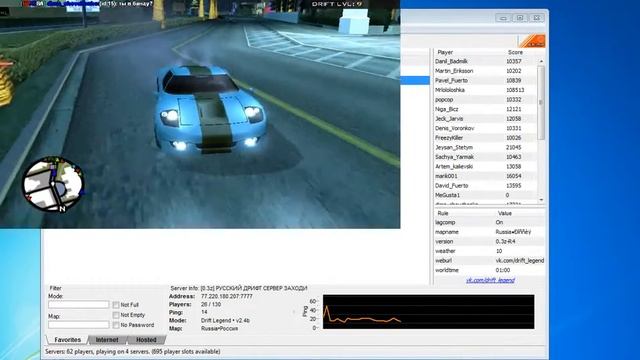Click player list scrollbar up arrow
This screenshot has width=640, height=360.
(541, 61)
